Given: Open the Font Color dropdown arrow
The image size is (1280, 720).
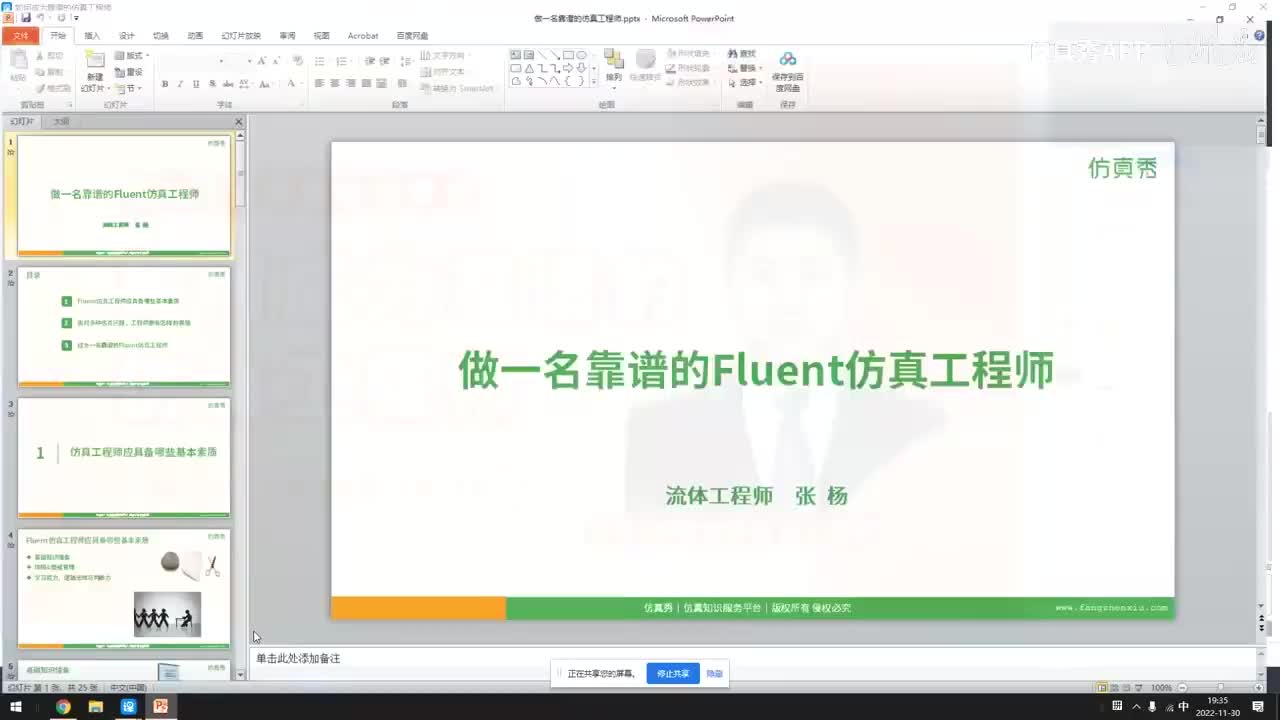Looking at the screenshot, I should point(302,84).
